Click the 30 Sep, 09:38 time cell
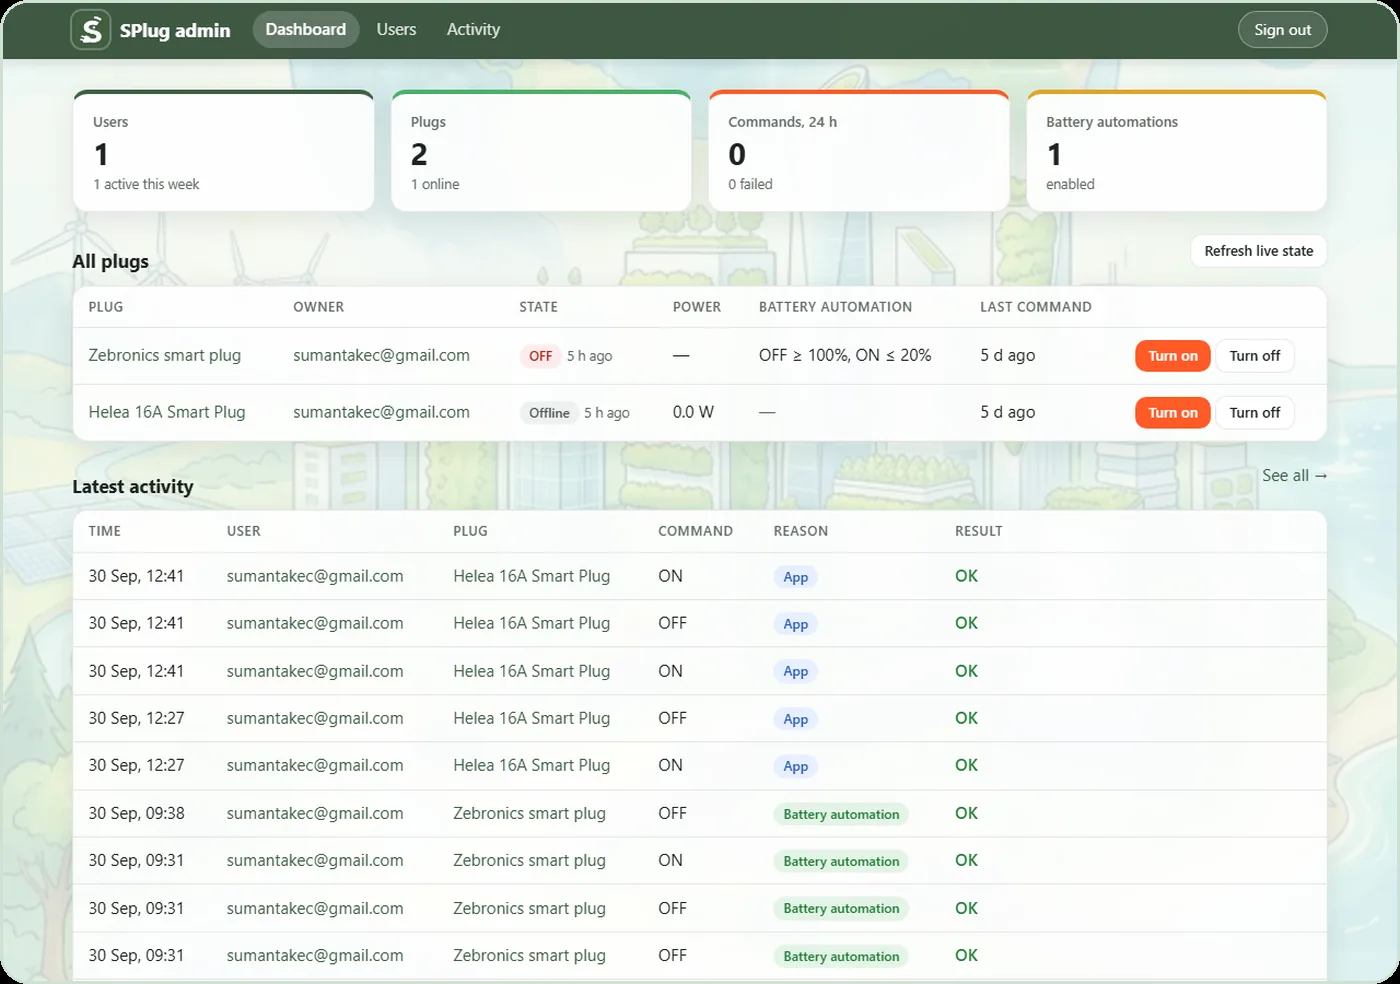Screen dimensions: 1400x984 coord(136,813)
